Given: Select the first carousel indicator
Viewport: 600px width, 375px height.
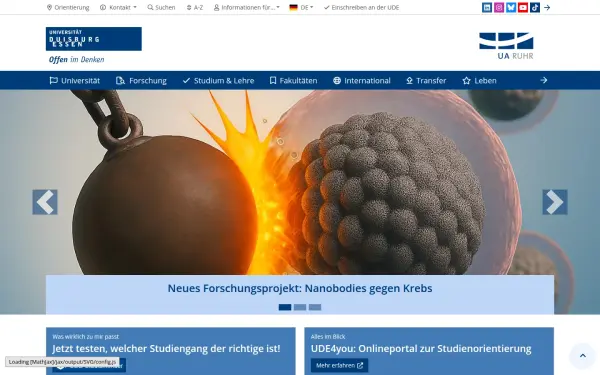Looking at the screenshot, I should 285,307.
